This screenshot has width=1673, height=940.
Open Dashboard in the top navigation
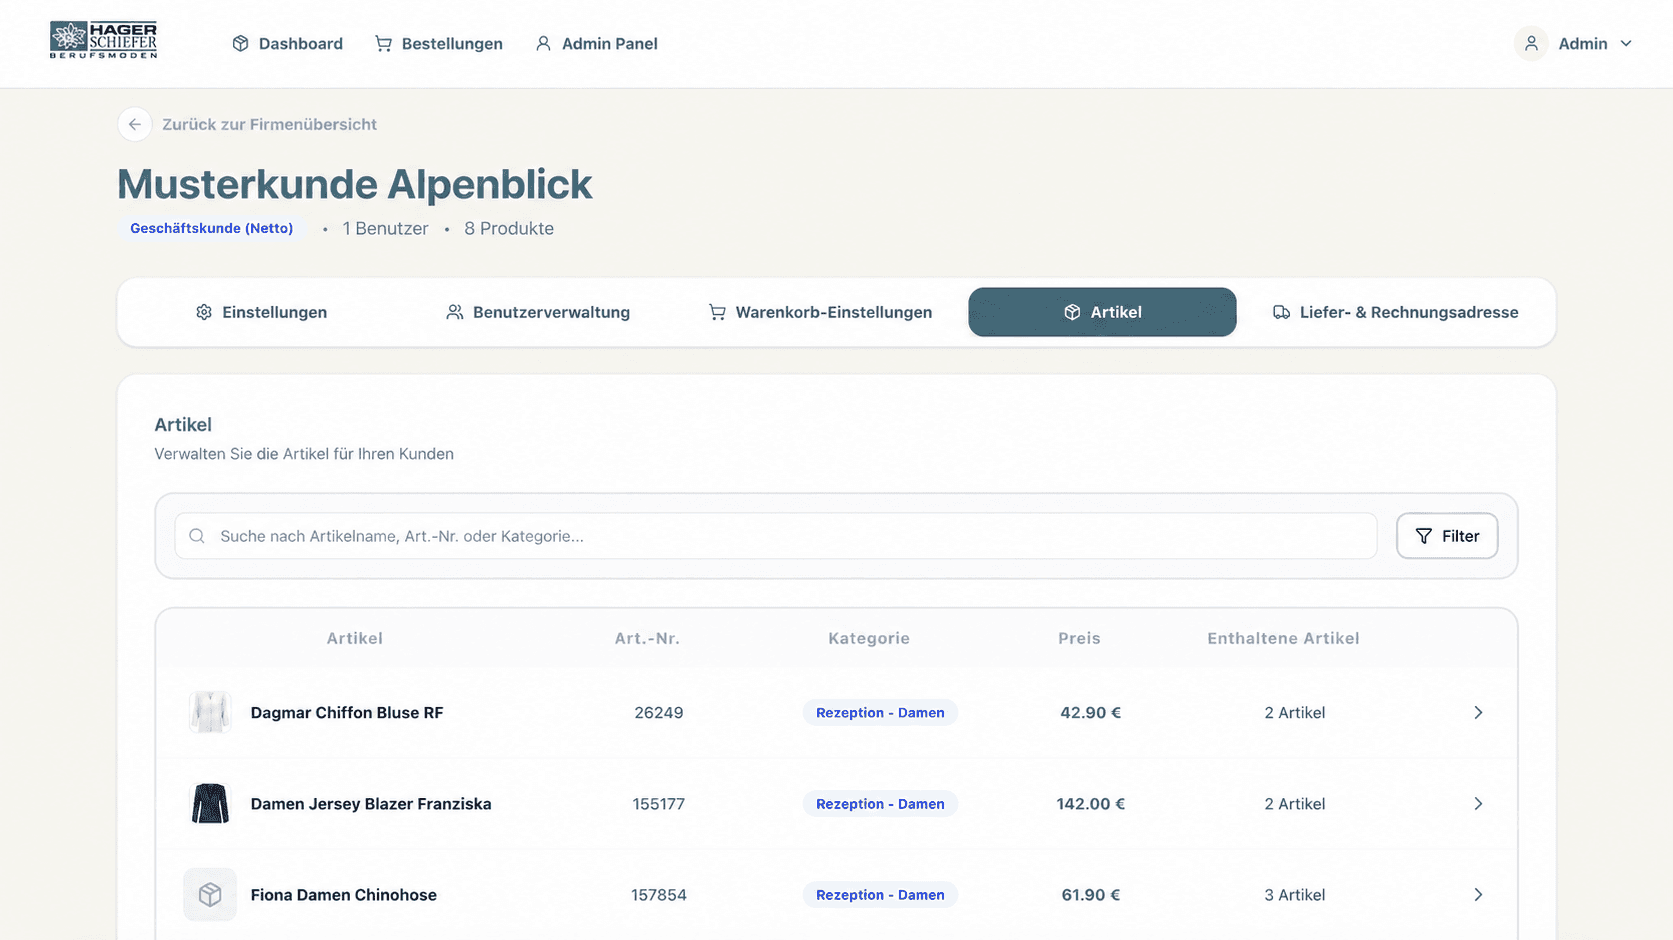(x=288, y=44)
